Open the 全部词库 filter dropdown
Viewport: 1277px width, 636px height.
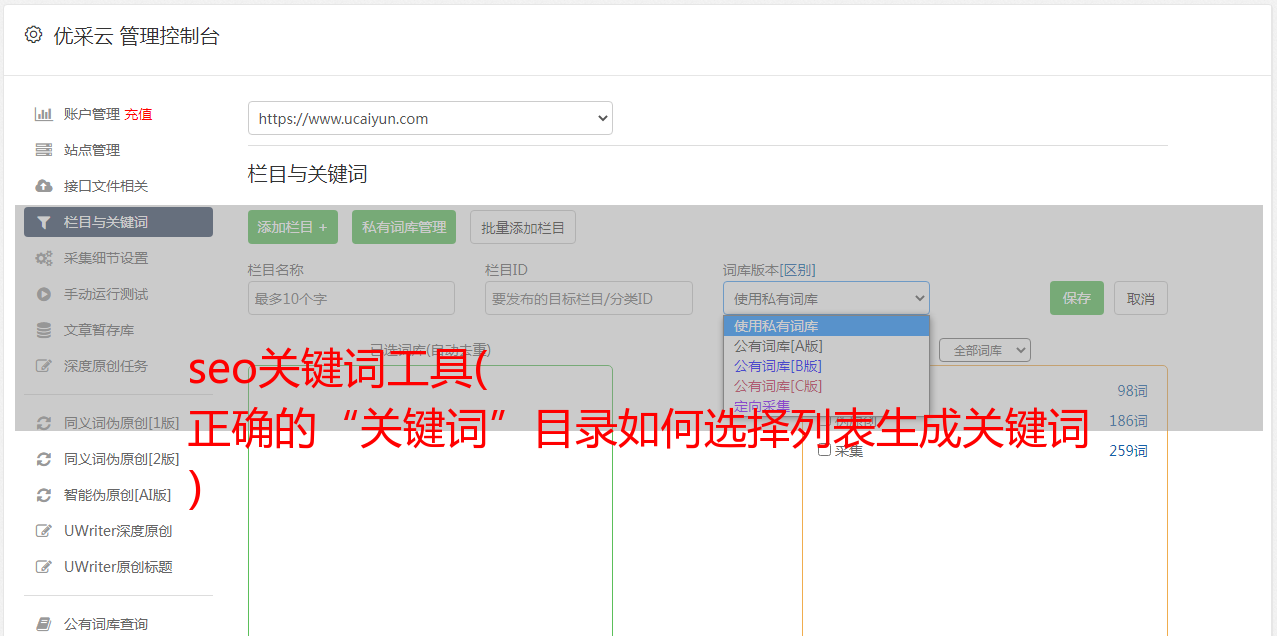click(x=985, y=350)
